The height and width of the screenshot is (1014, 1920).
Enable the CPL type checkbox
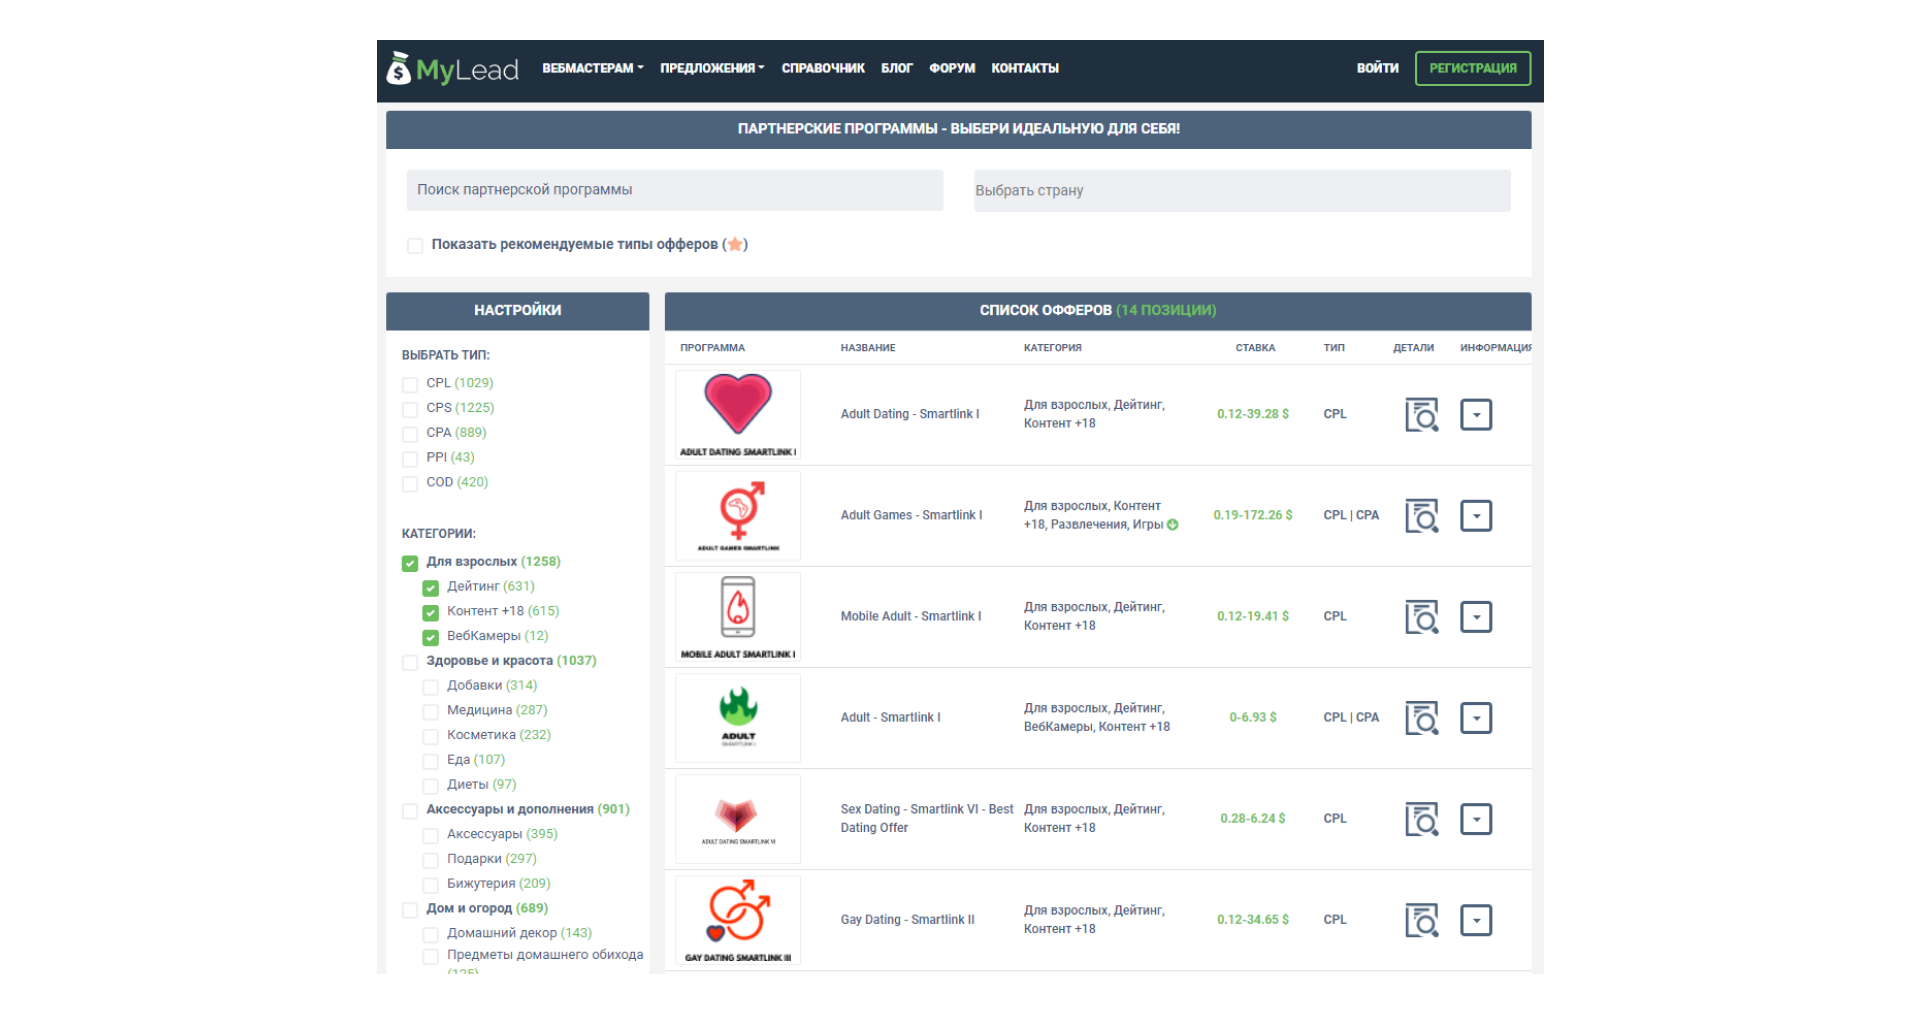410,385
